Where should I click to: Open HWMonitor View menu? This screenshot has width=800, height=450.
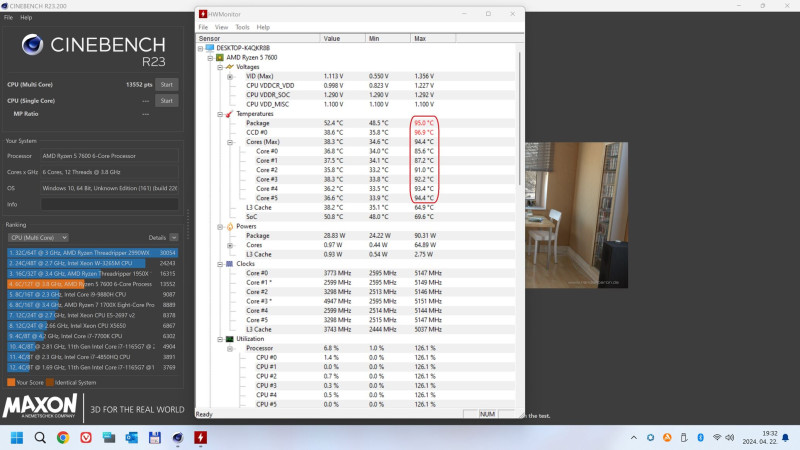[221, 27]
